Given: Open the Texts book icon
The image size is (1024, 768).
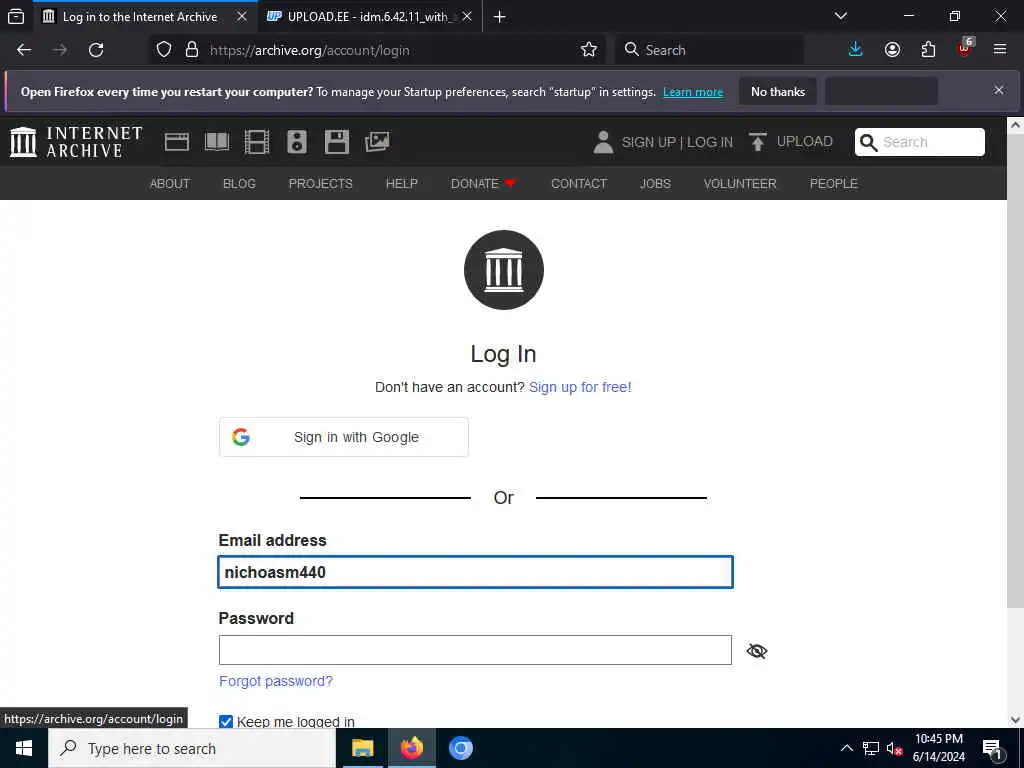Looking at the screenshot, I should tap(217, 142).
